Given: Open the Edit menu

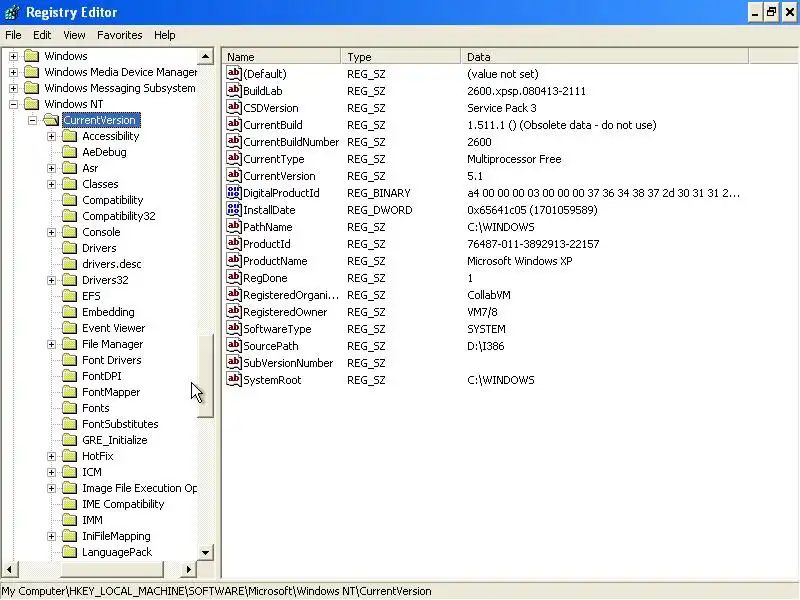Looking at the screenshot, I should [42, 35].
